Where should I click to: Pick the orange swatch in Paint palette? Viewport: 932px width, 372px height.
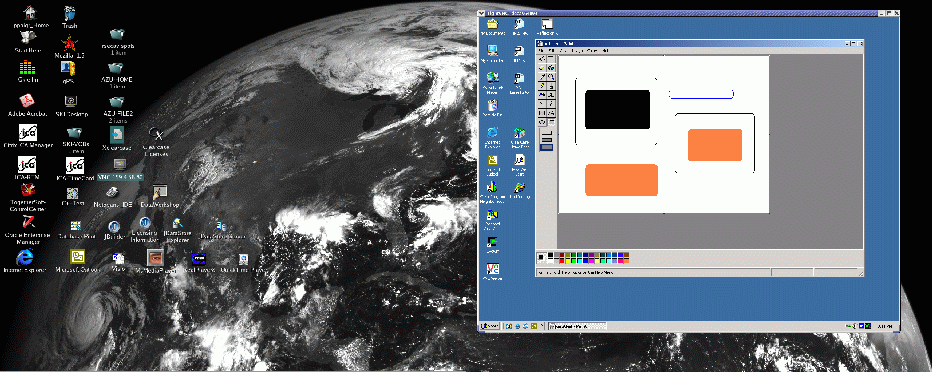626,261
